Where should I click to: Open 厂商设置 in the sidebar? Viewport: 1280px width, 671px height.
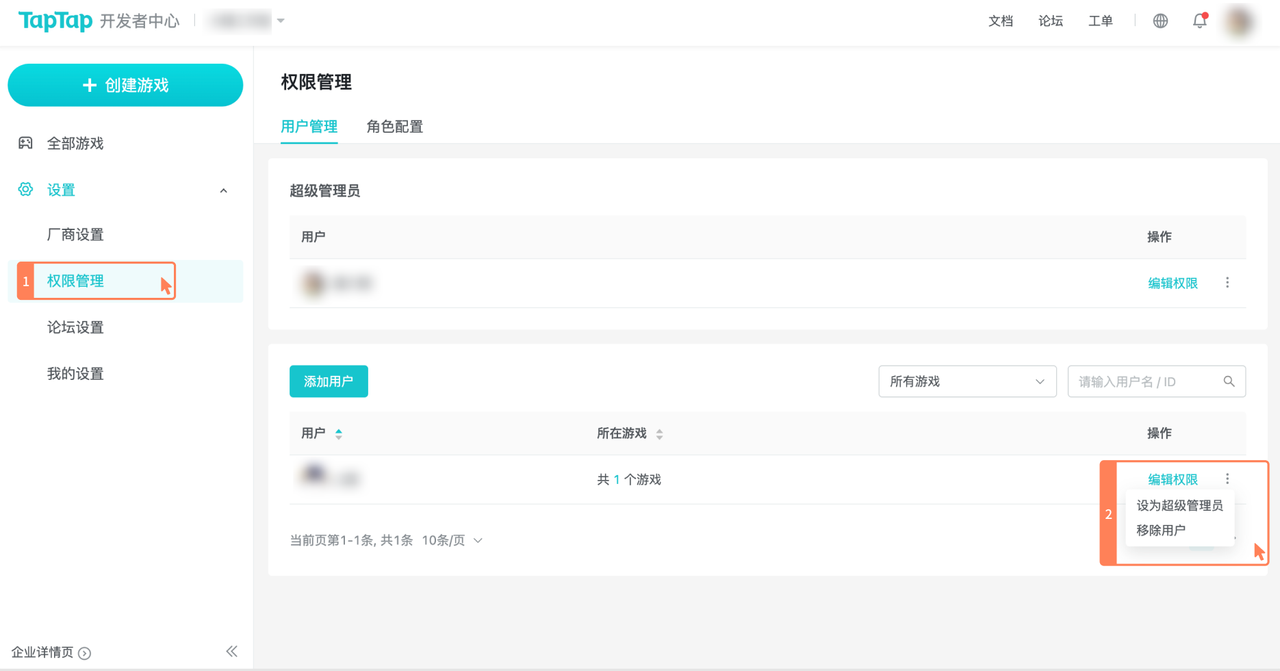pos(75,235)
